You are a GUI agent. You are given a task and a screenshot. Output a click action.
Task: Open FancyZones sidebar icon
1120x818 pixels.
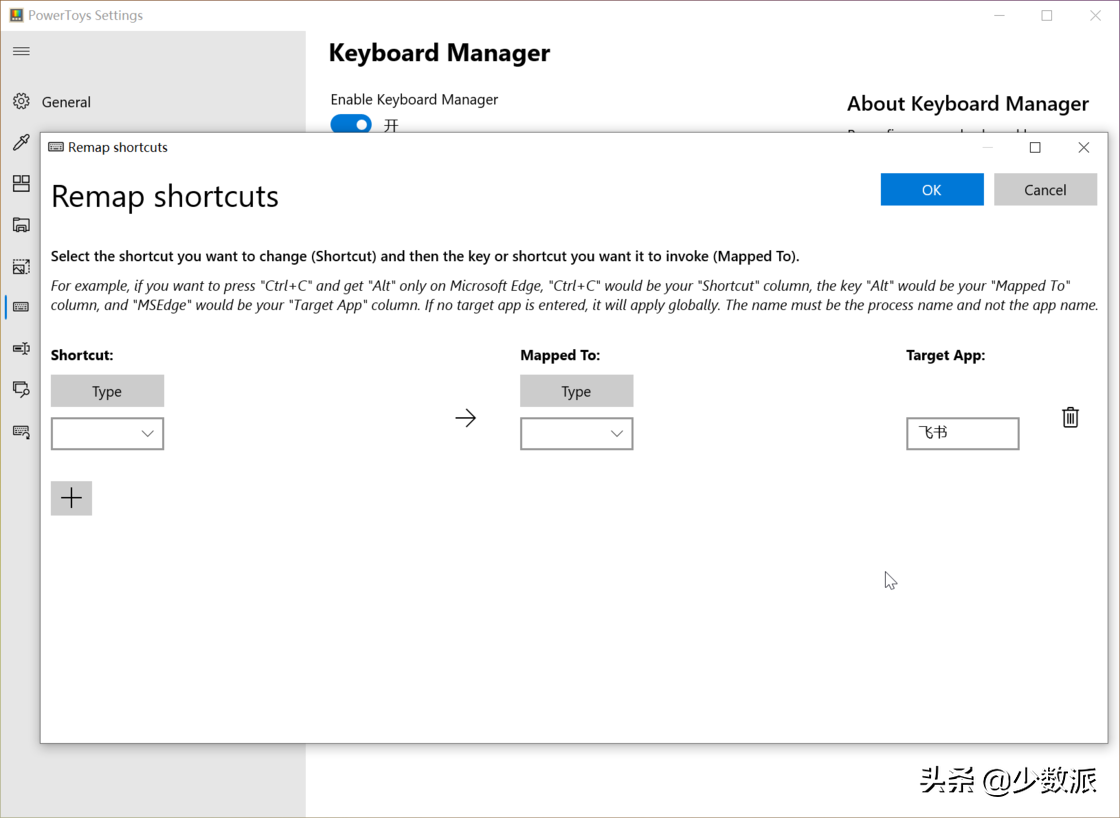point(21,184)
